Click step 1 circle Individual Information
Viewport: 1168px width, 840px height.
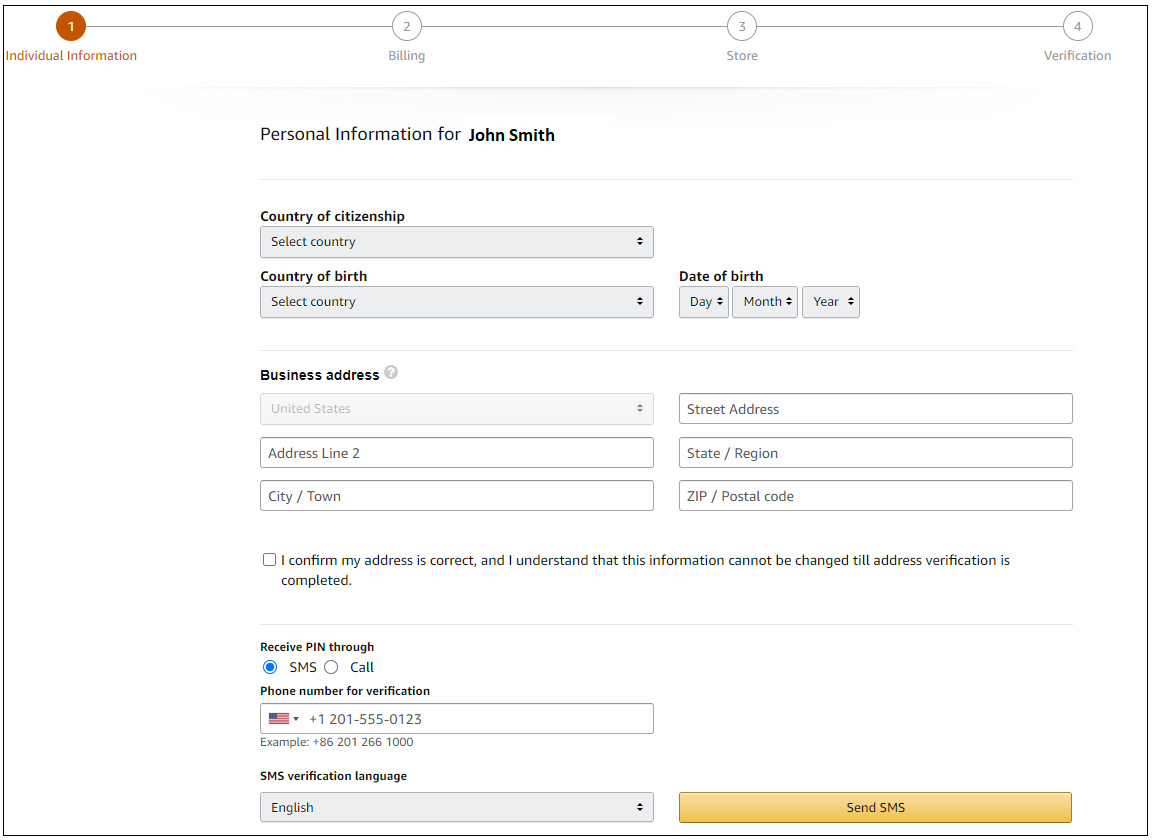click(71, 27)
